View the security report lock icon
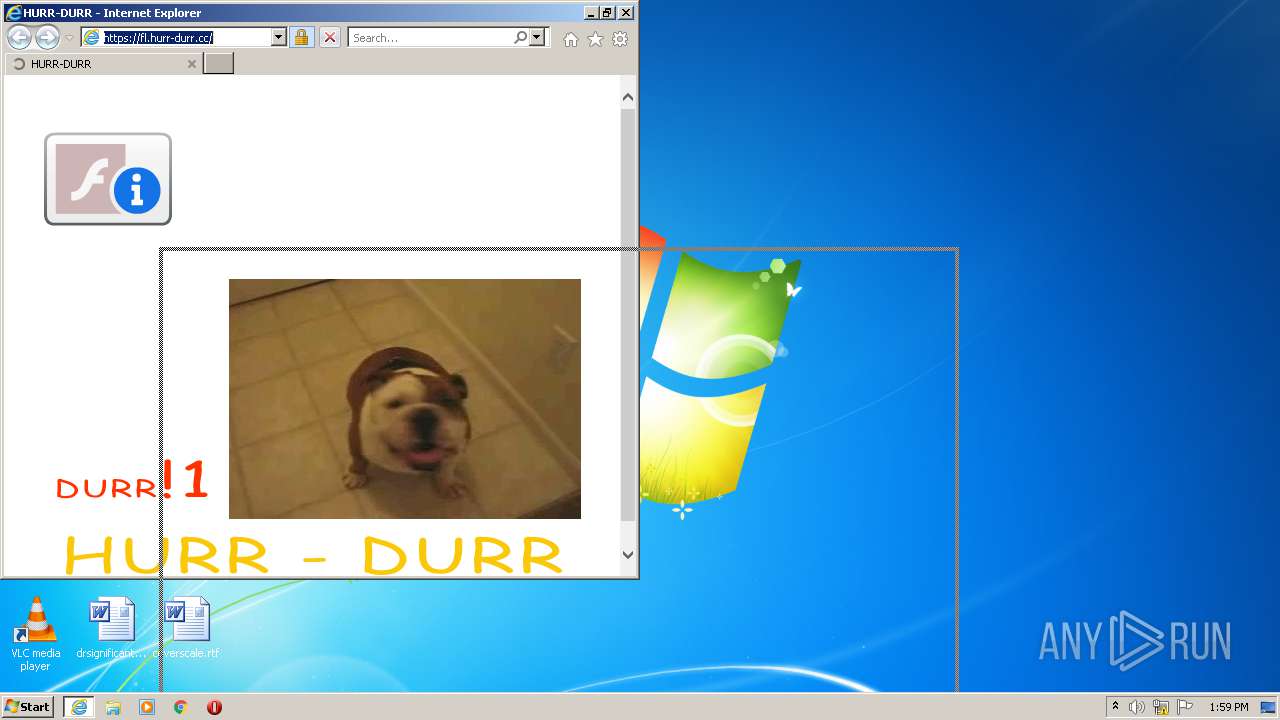This screenshot has height=720, width=1280. [301, 38]
